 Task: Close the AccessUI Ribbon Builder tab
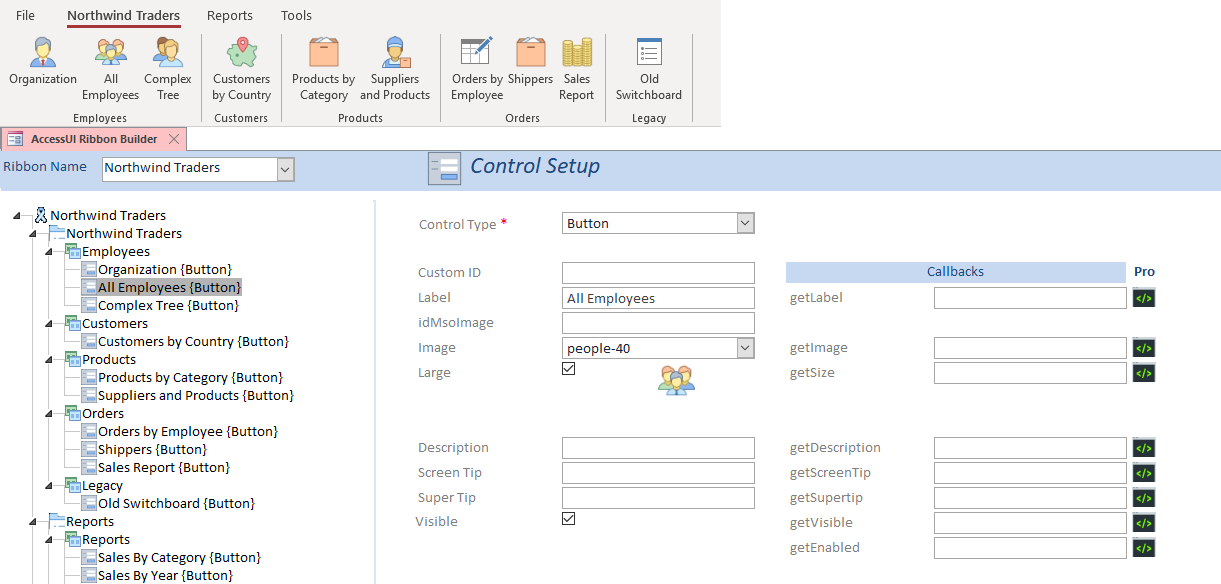pos(174,139)
